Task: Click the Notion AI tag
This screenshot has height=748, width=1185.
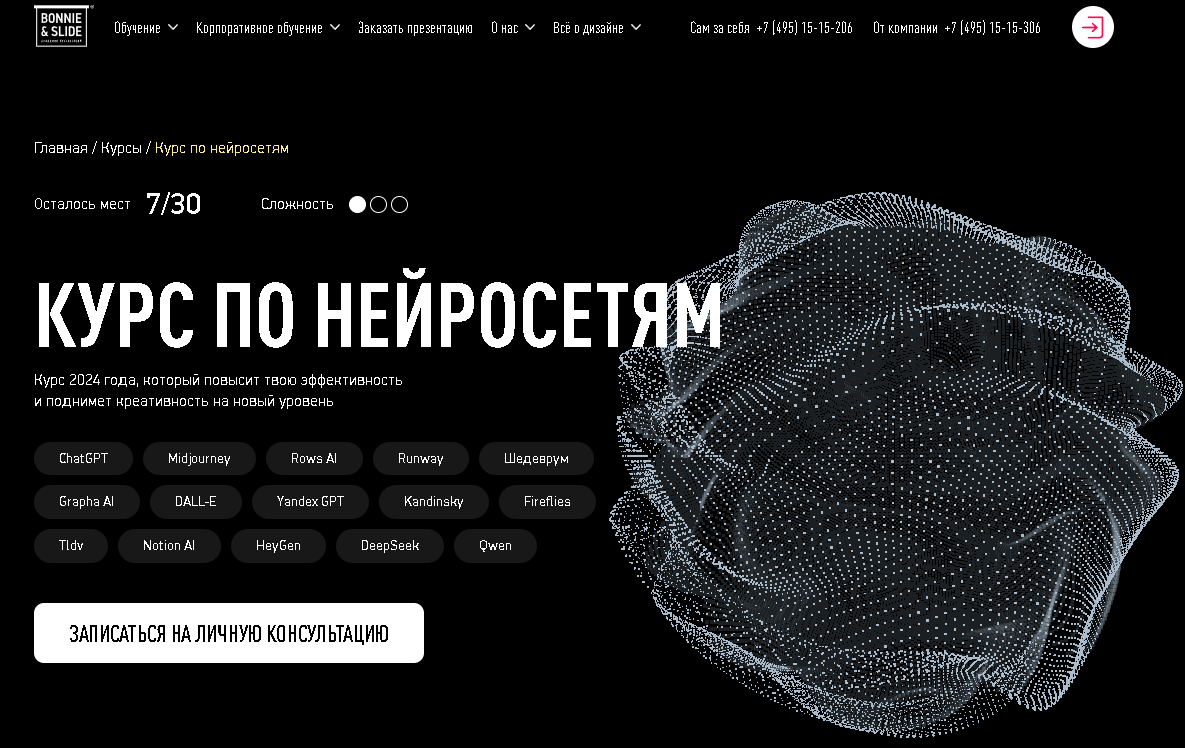Action: click(169, 546)
